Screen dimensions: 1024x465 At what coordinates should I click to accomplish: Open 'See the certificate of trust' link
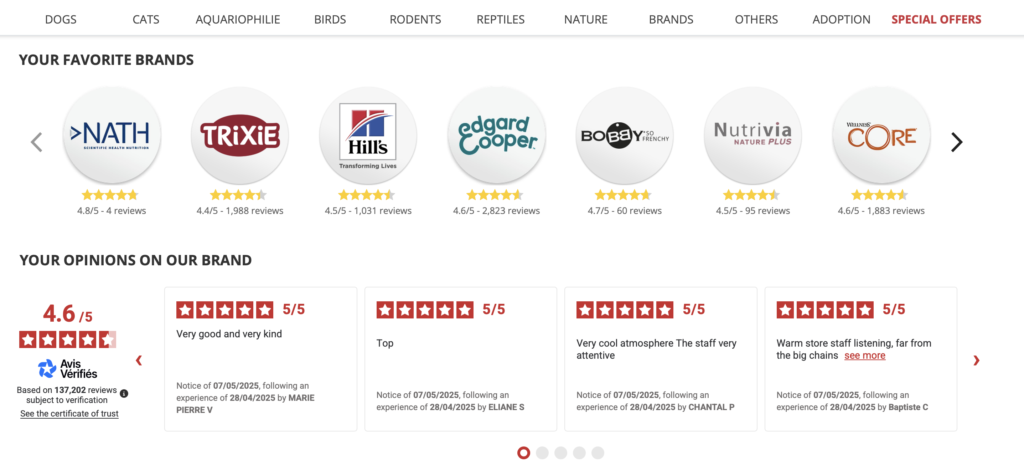click(x=69, y=413)
